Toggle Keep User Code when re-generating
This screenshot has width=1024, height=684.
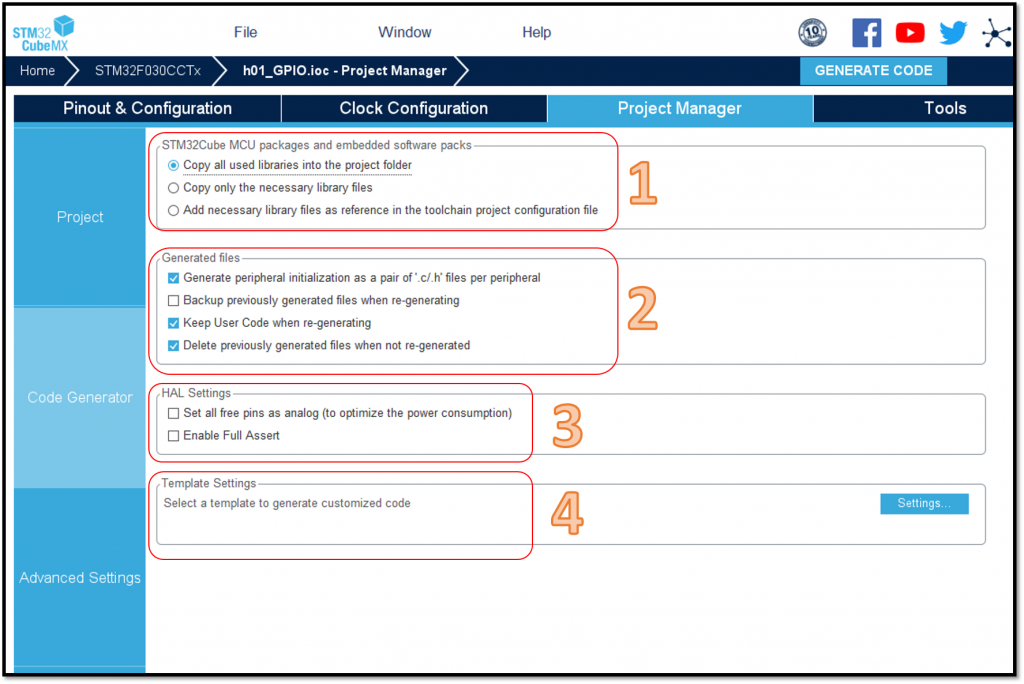tap(173, 323)
